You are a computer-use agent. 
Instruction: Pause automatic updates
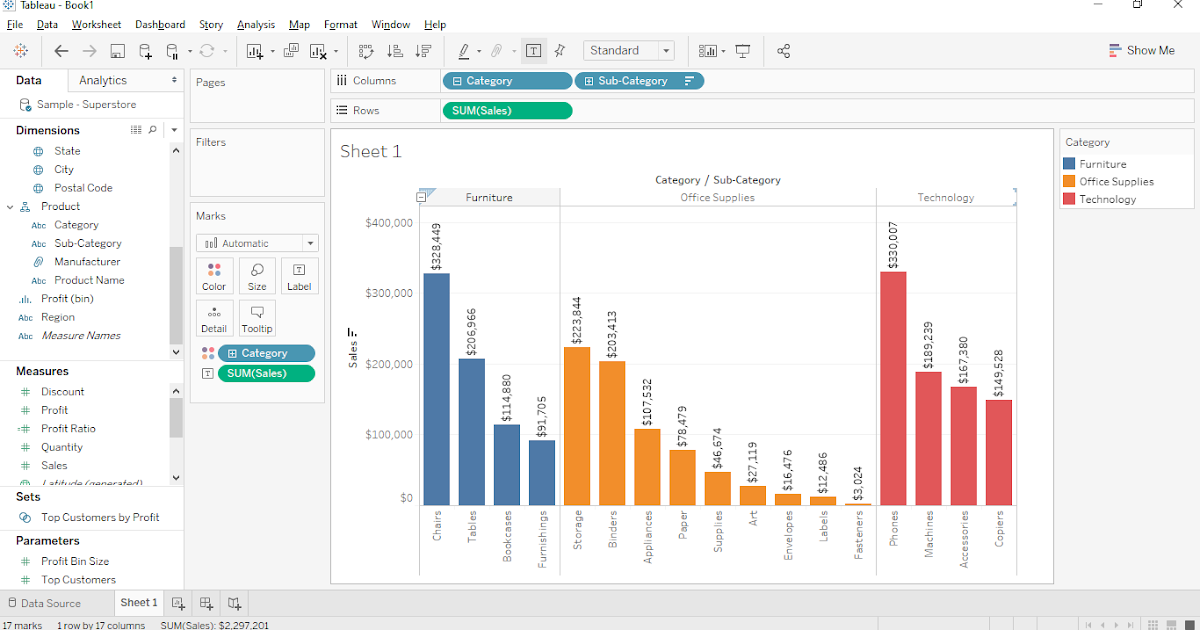[x=172, y=50]
